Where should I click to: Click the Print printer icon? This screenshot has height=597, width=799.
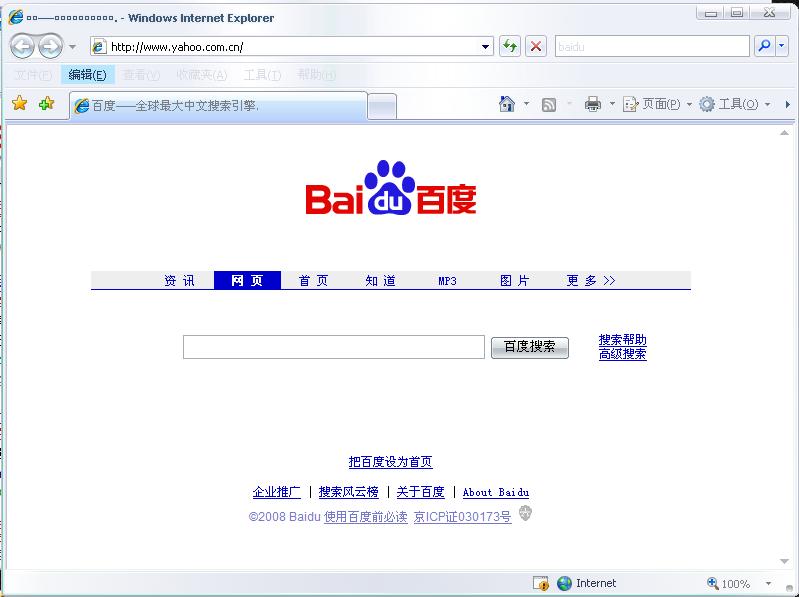593,104
